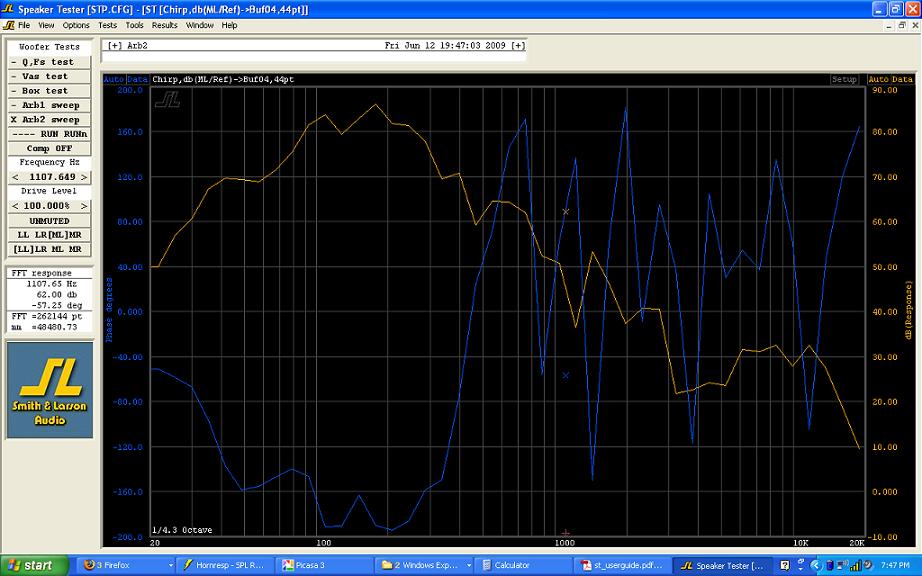Restore the inner document window

(902, 25)
